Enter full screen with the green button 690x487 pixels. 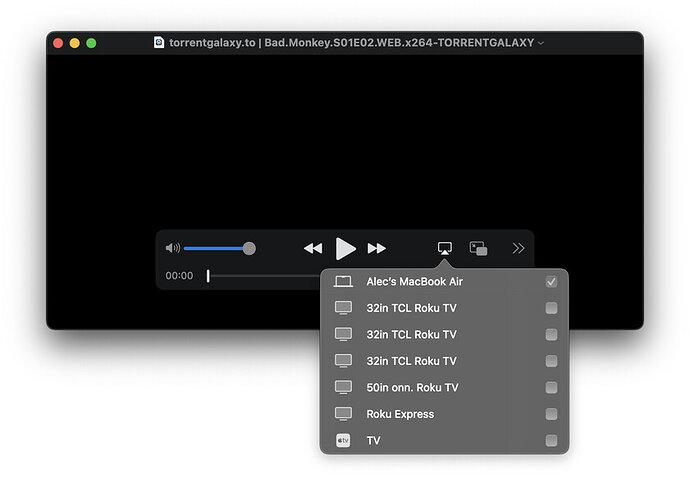[x=91, y=43]
